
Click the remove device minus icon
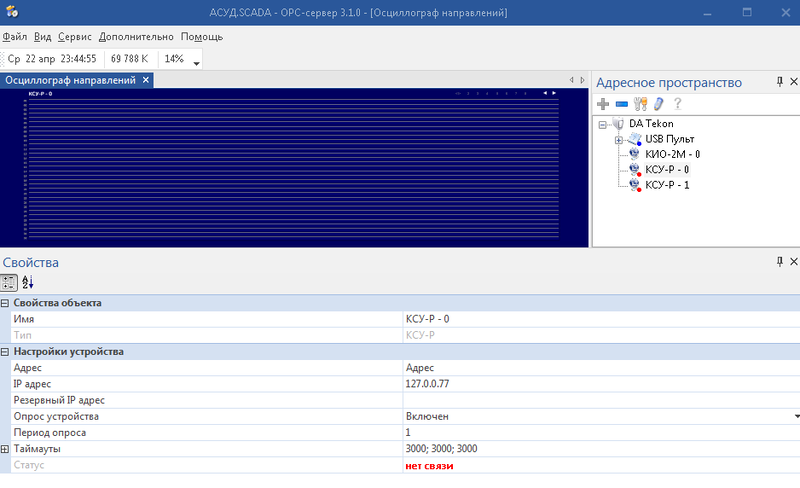tap(621, 104)
